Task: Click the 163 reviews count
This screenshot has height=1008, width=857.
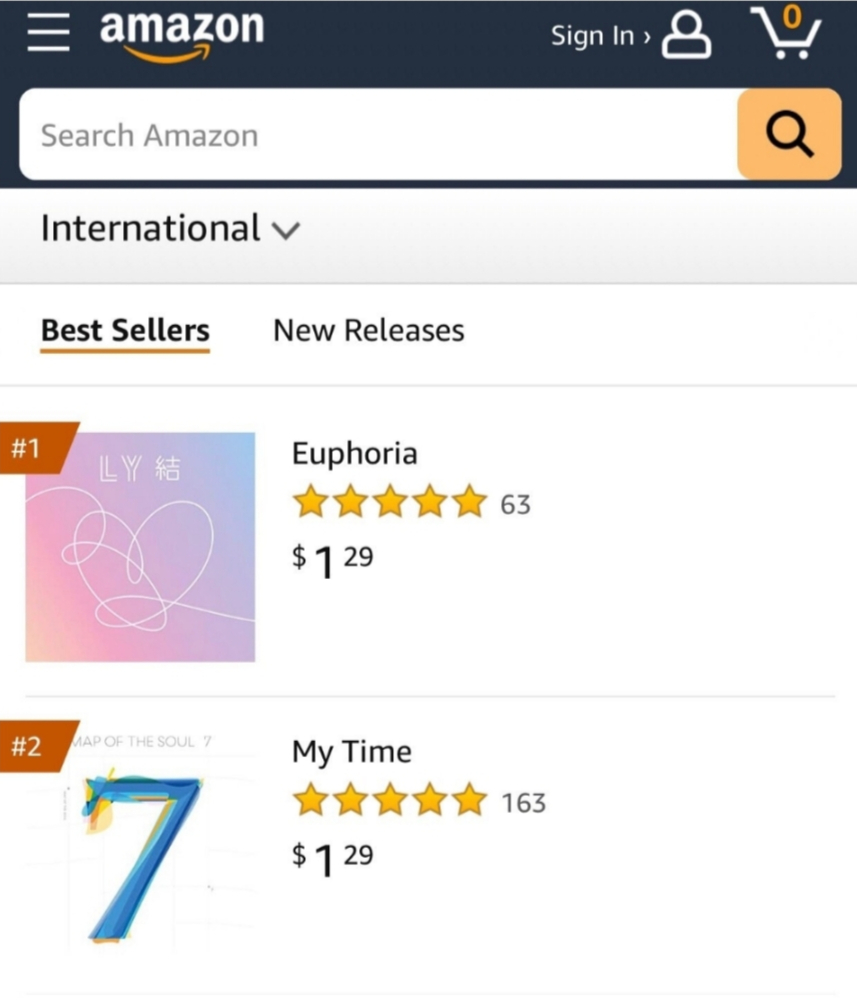Action: tap(523, 803)
